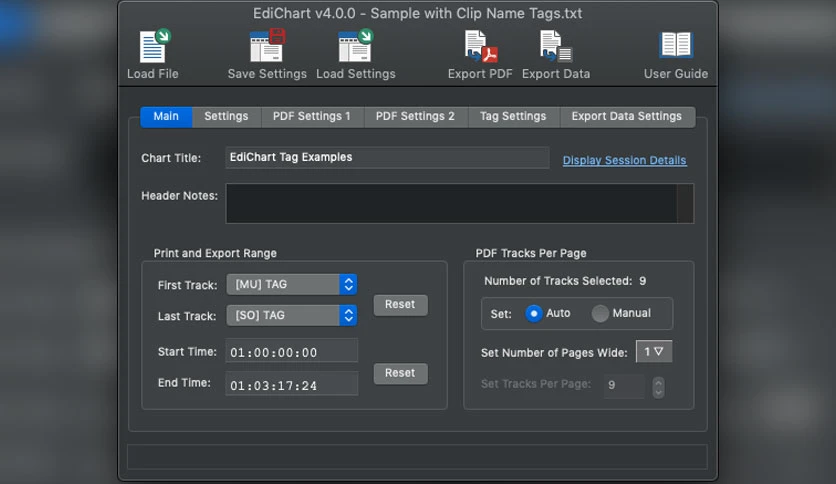Switch to the Main tab
Viewport: 836px width, 484px height.
point(166,116)
